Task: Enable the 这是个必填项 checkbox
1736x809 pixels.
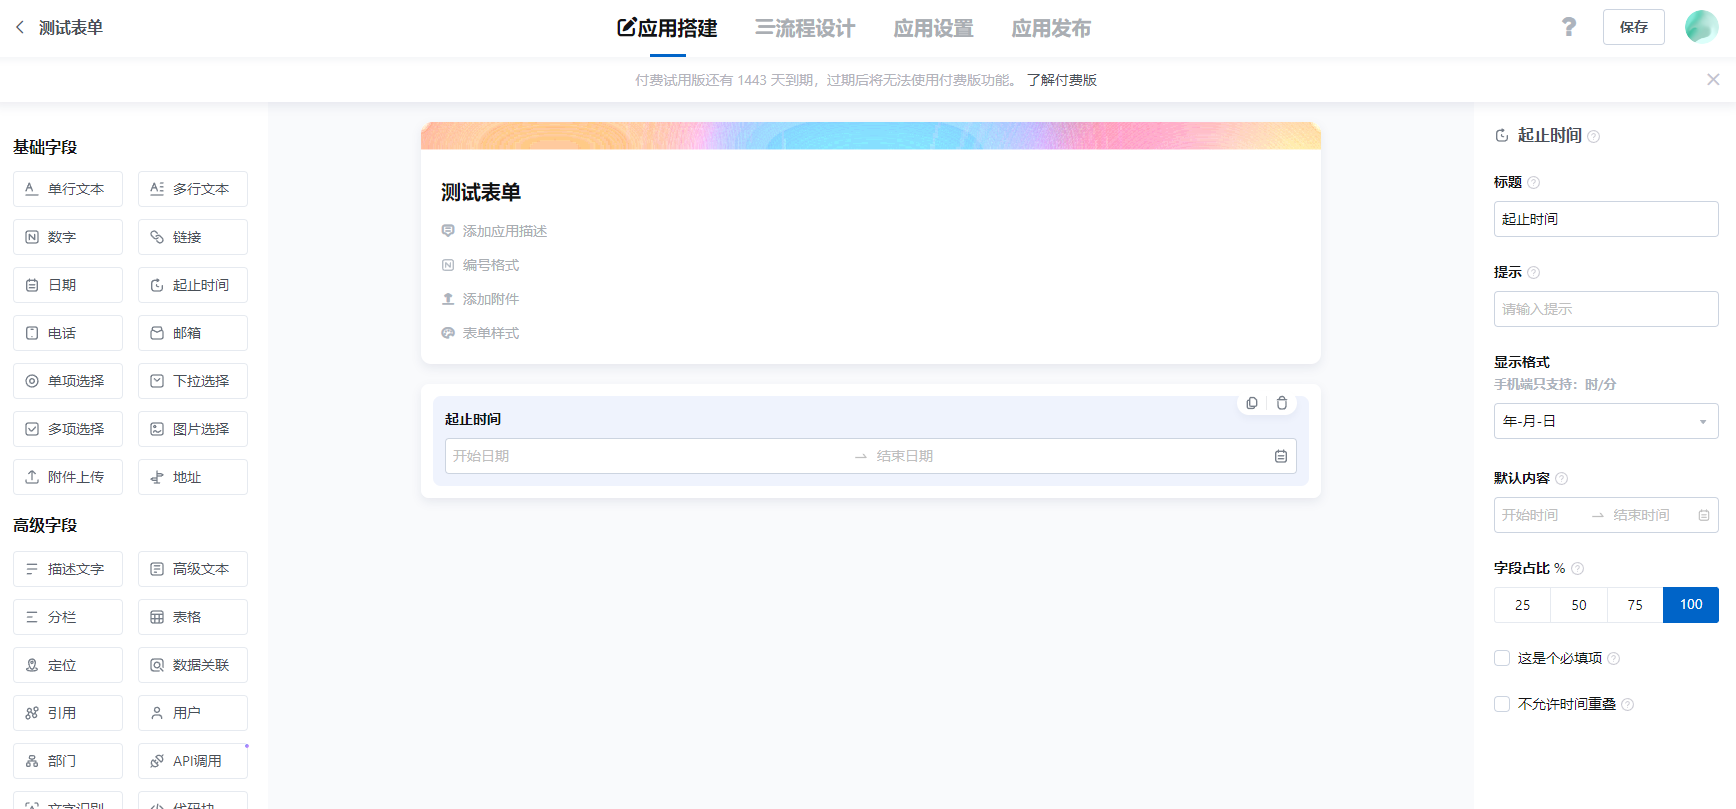Action: click(x=1502, y=658)
